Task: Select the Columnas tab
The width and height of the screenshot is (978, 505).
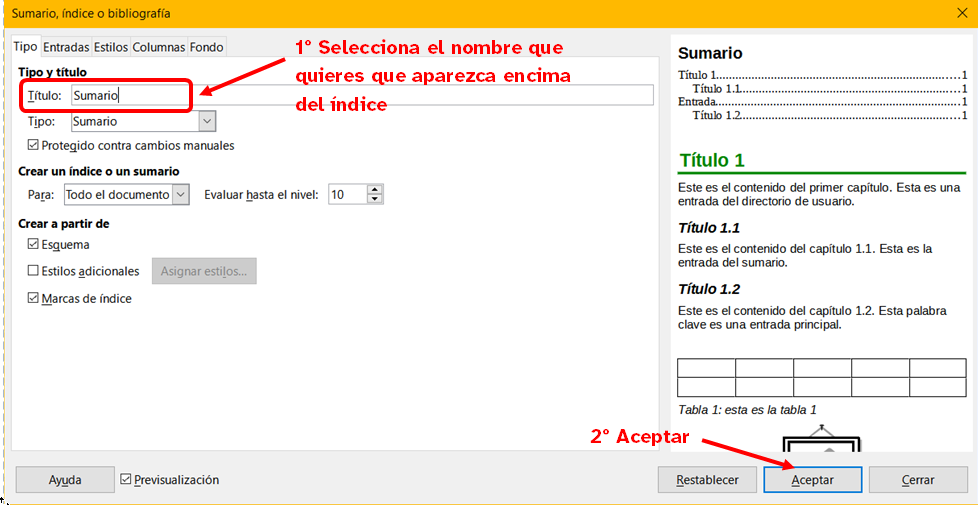Action: [159, 47]
